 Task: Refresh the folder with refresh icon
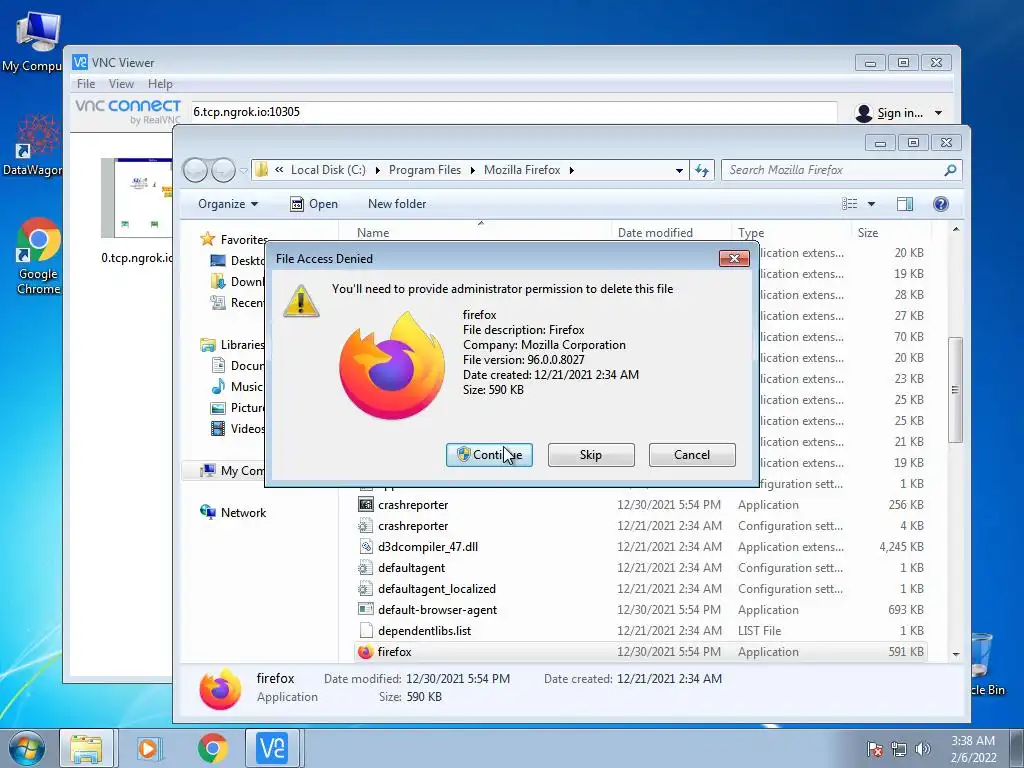pos(702,170)
